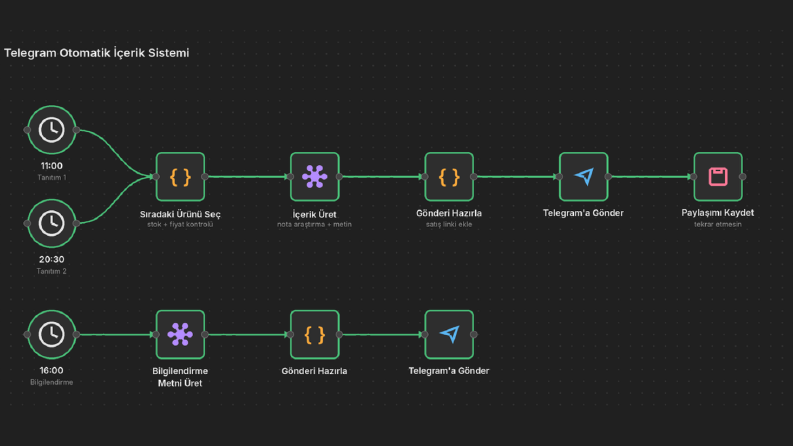Click the Sıradaki Ürünü Seç label text
This screenshot has height=446, width=793.
[x=180, y=214]
